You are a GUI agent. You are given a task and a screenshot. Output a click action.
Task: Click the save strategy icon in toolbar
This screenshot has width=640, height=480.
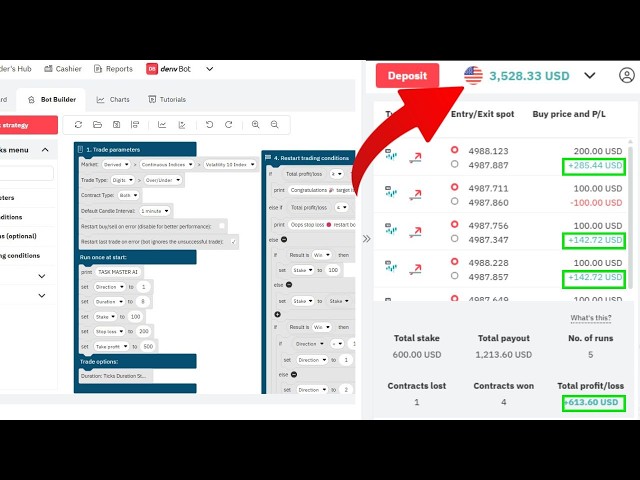116,124
